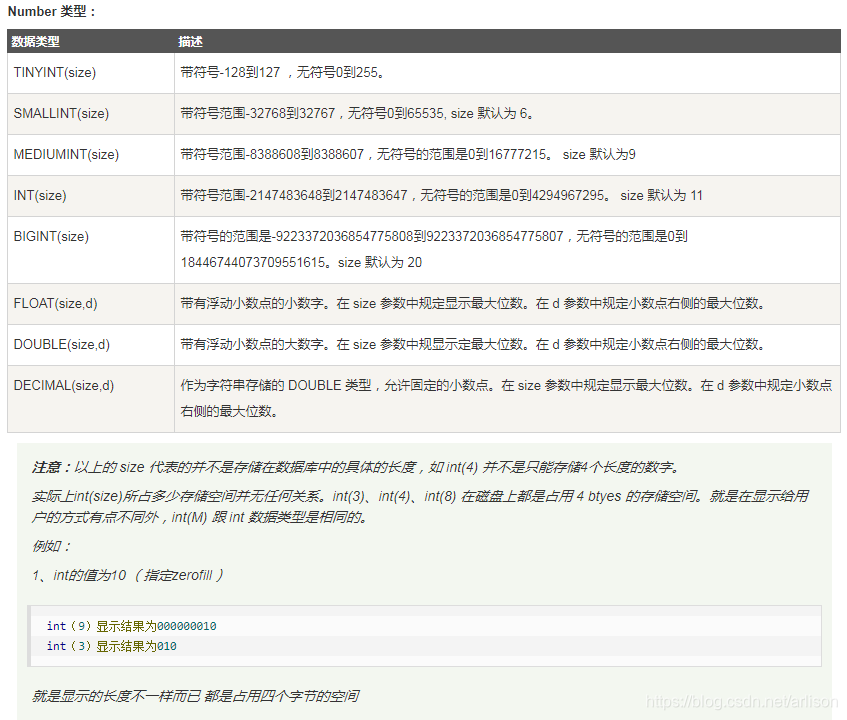Image resolution: width=847 pixels, height=720 pixels.
Task: Click the SMALLINT(size) cell
Action: point(91,114)
